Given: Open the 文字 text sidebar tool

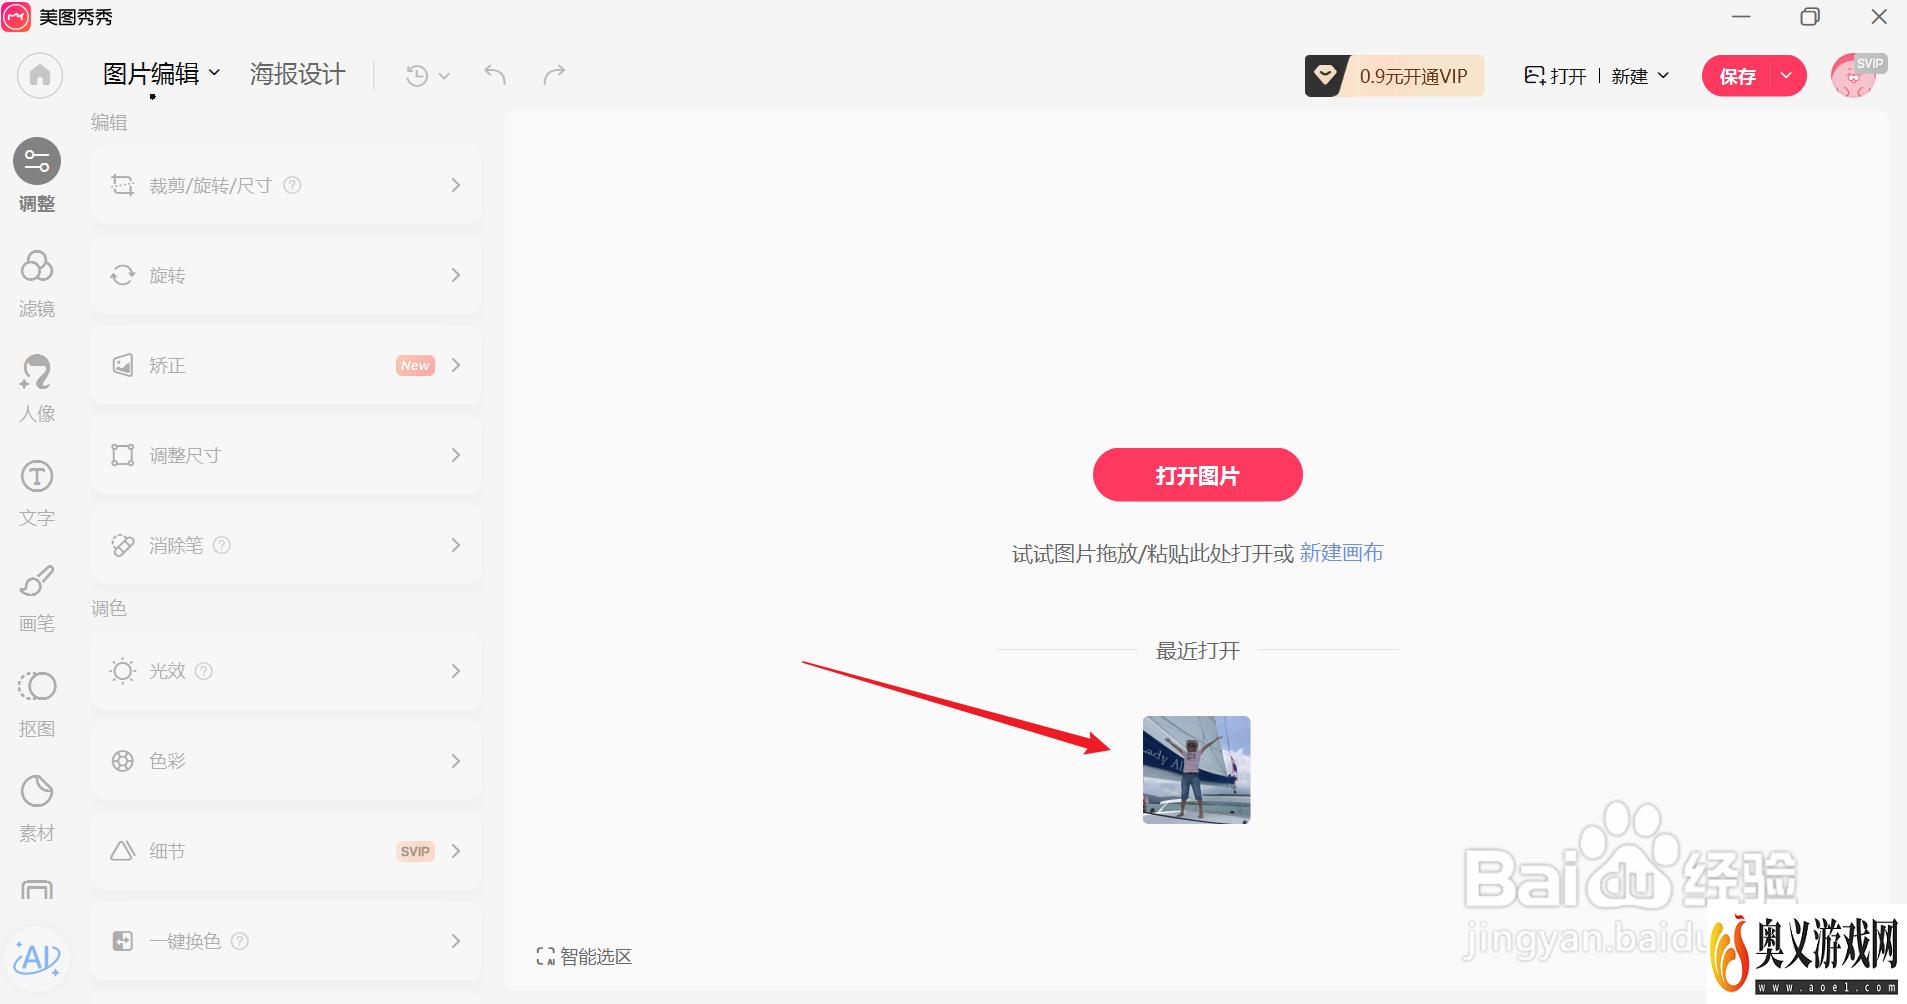Looking at the screenshot, I should coord(37,493).
